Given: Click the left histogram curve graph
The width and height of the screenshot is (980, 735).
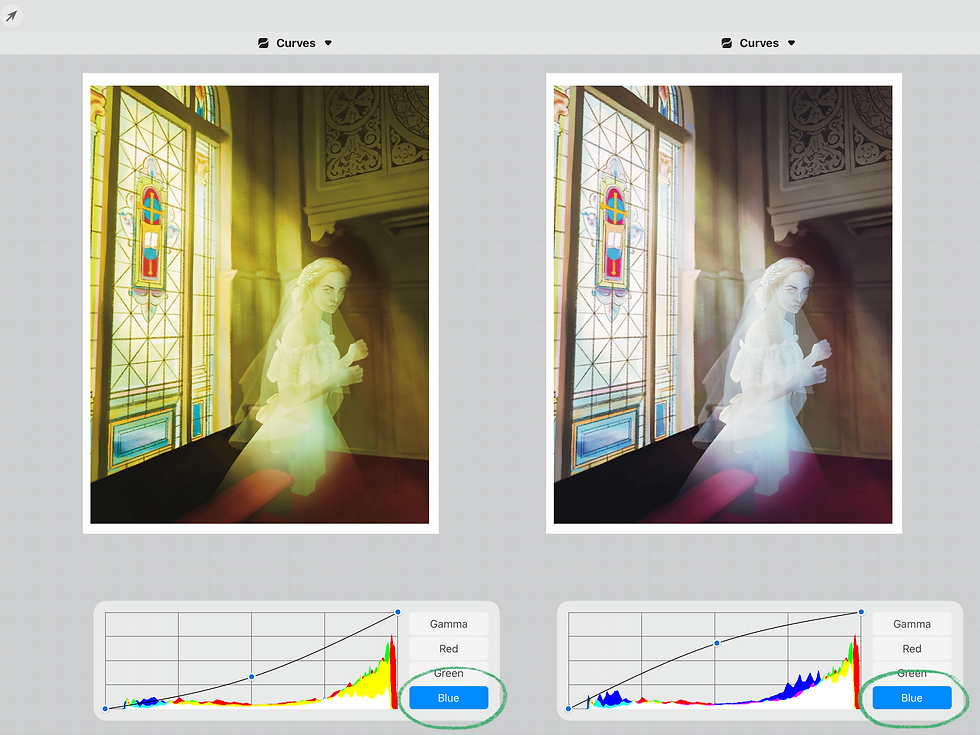Looking at the screenshot, I should click(x=251, y=661).
